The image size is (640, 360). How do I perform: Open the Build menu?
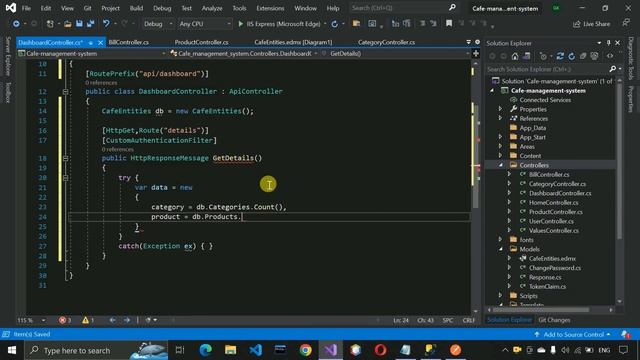[136, 8]
